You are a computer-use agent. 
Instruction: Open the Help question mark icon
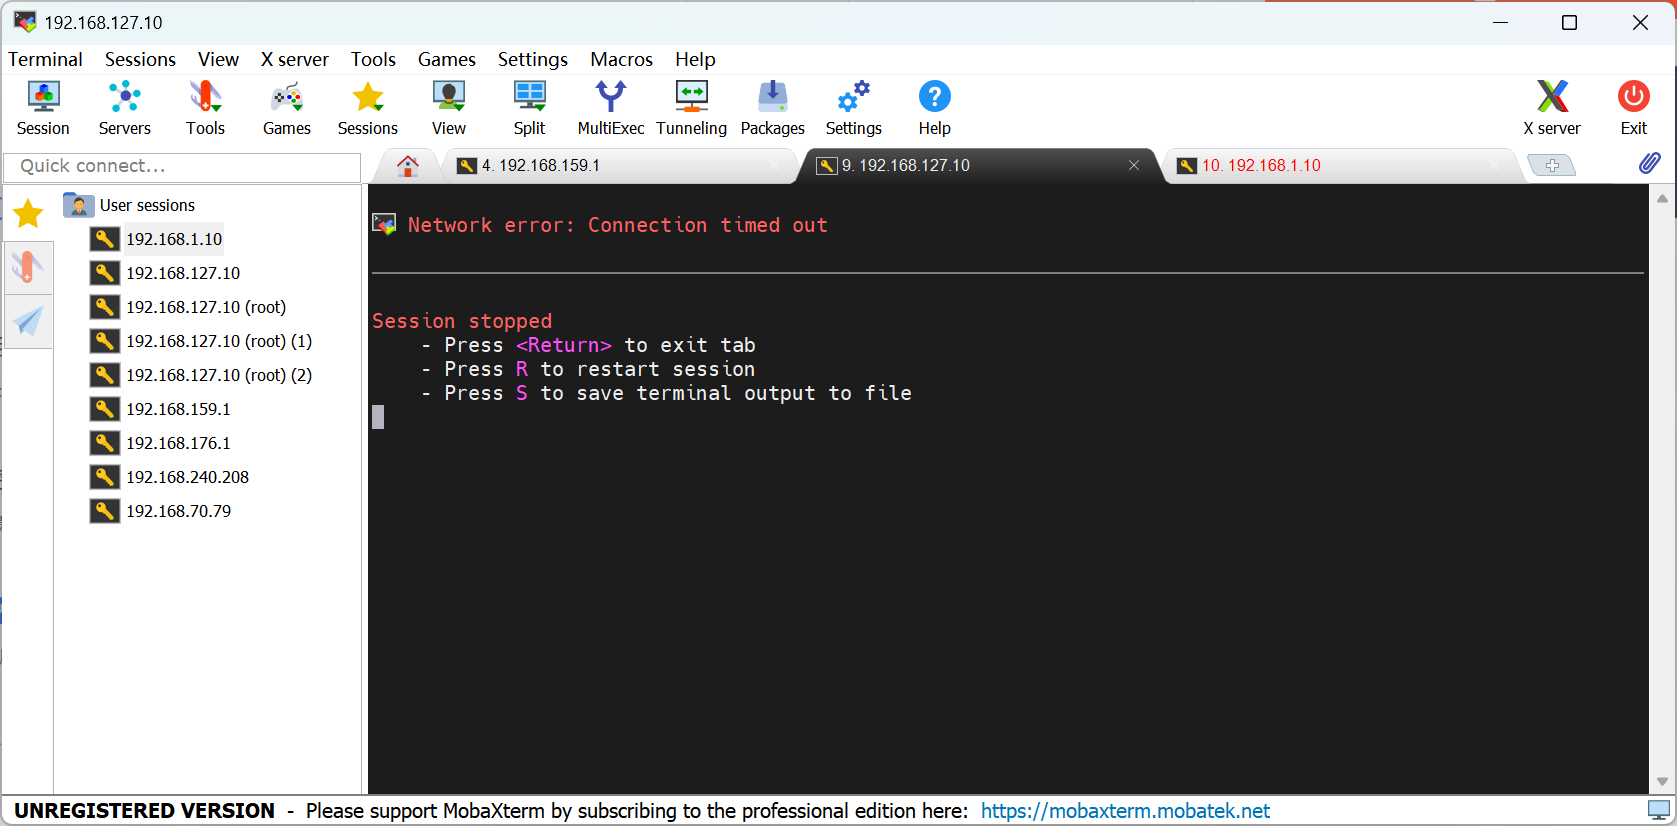tap(934, 108)
